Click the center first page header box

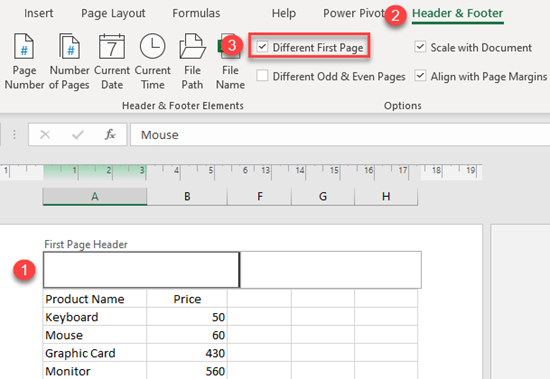pyautogui.click(x=330, y=270)
